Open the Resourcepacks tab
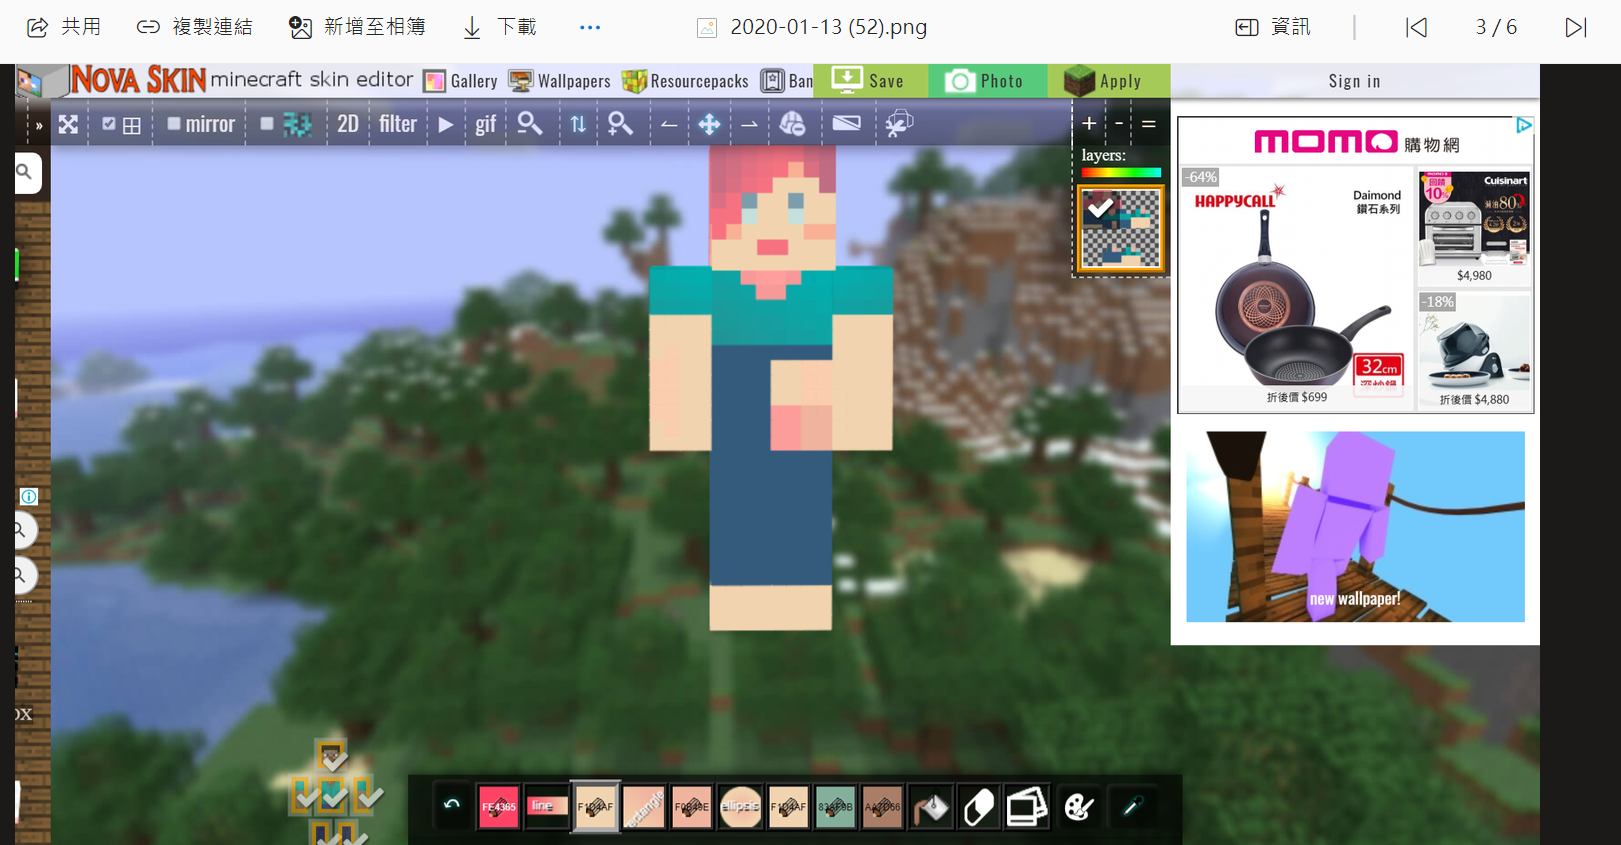The image size is (1621, 845). coord(685,81)
